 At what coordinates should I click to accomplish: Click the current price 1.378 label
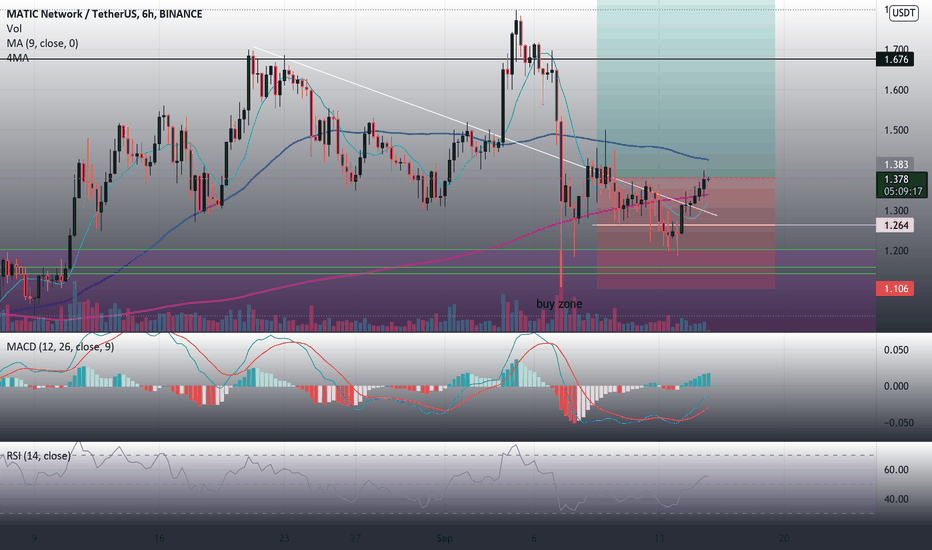896,179
